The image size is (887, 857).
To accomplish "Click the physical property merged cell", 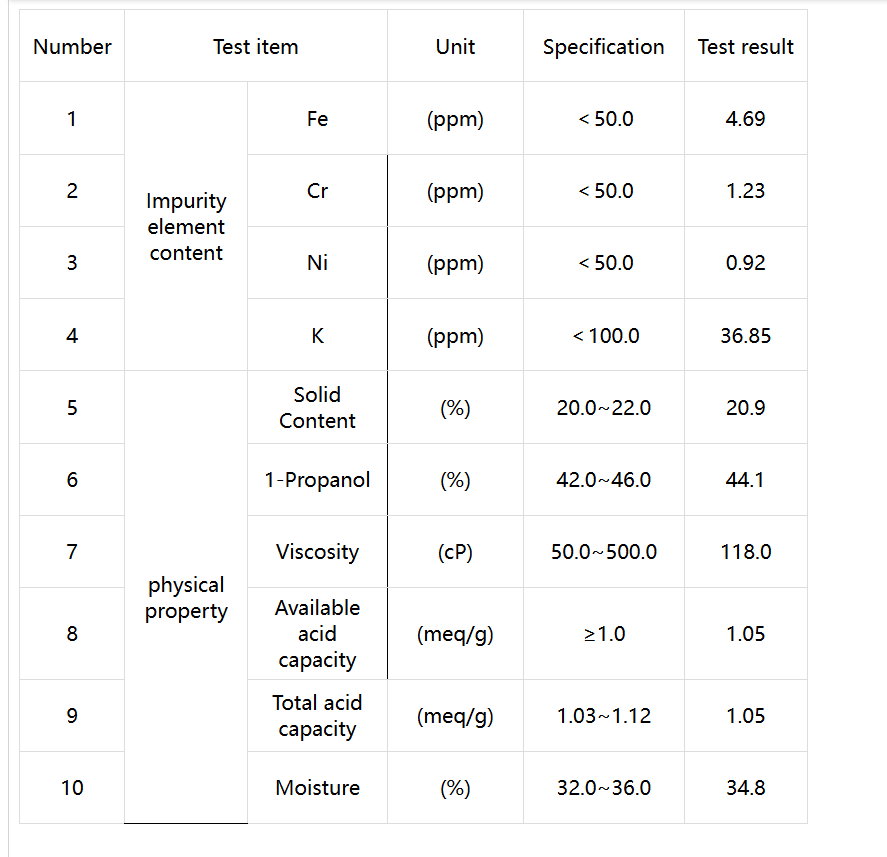I will 186,597.
